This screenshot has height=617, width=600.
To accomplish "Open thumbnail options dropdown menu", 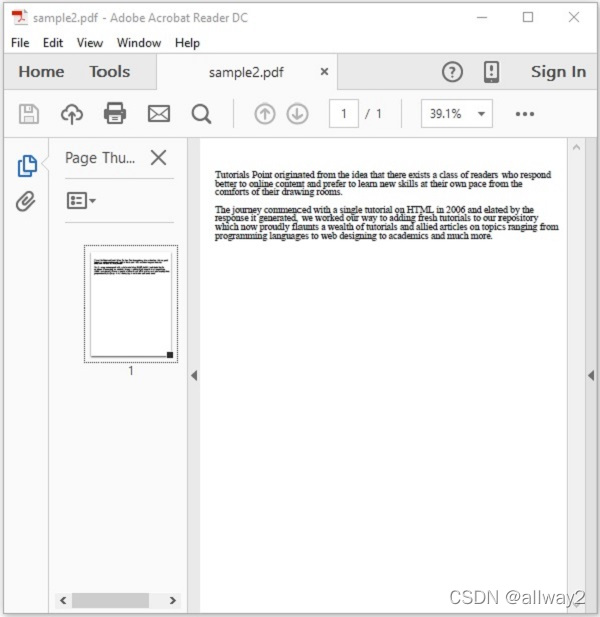I will pyautogui.click(x=81, y=201).
